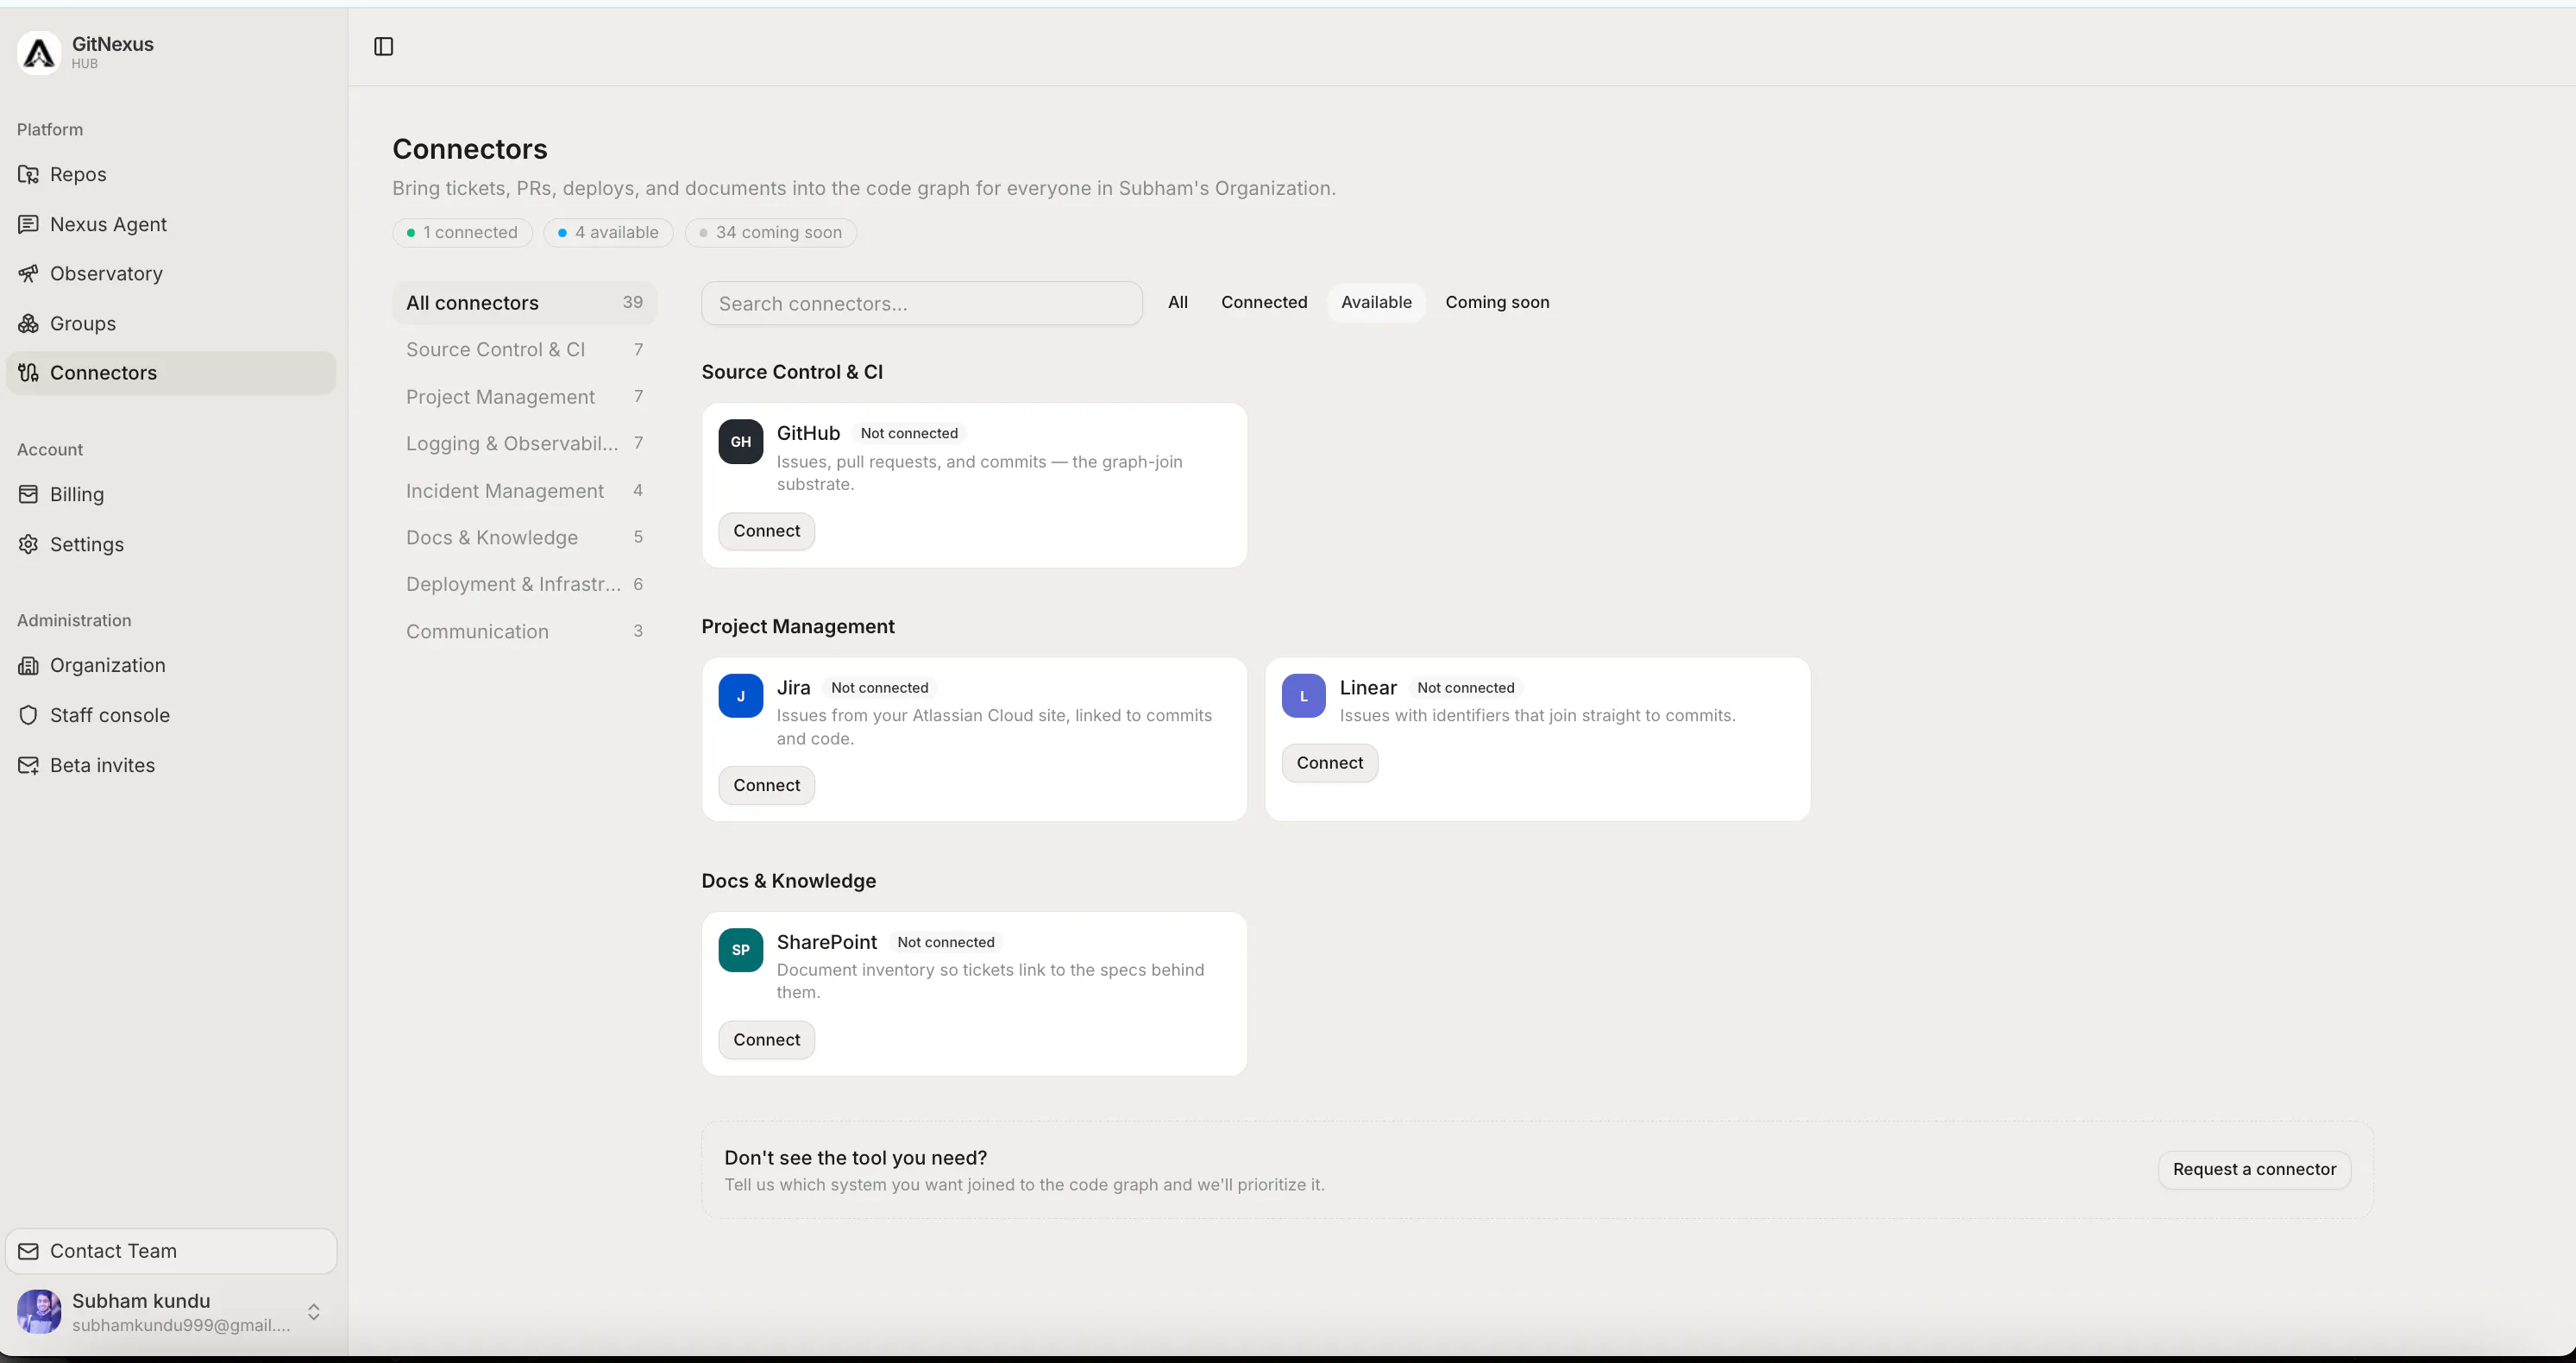Click the SharePoint SP logo tile
2576x1363 pixels.
coord(741,950)
